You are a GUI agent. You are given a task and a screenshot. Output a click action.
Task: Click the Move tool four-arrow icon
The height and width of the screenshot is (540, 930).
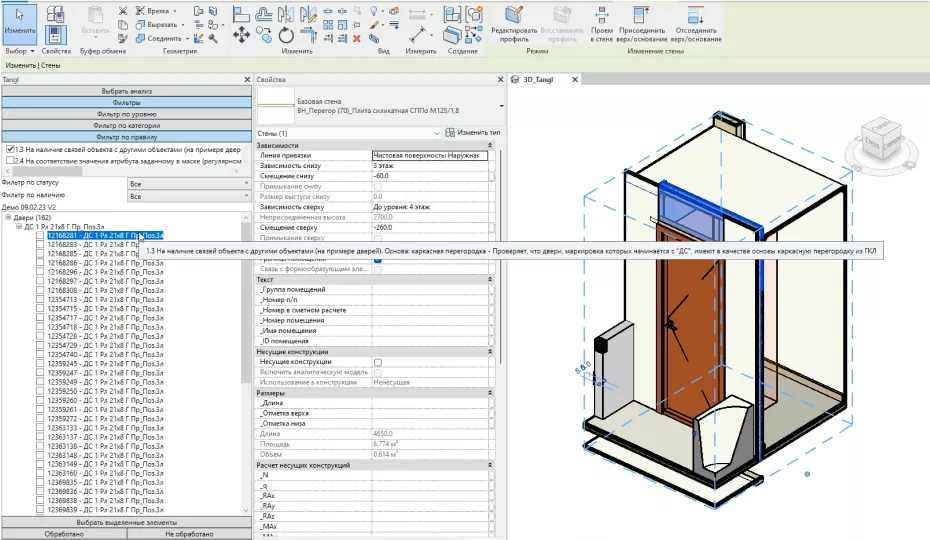[x=241, y=35]
